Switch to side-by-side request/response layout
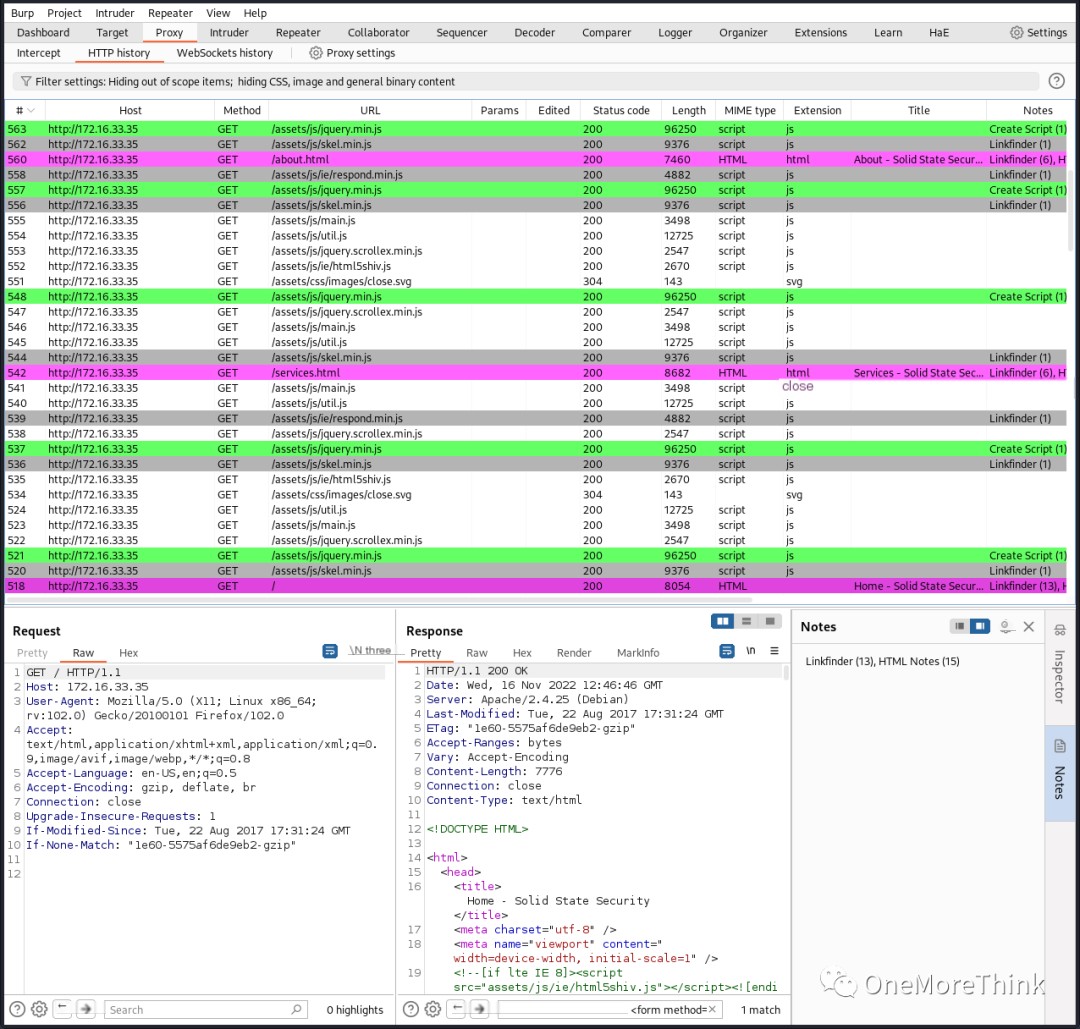 coord(723,621)
